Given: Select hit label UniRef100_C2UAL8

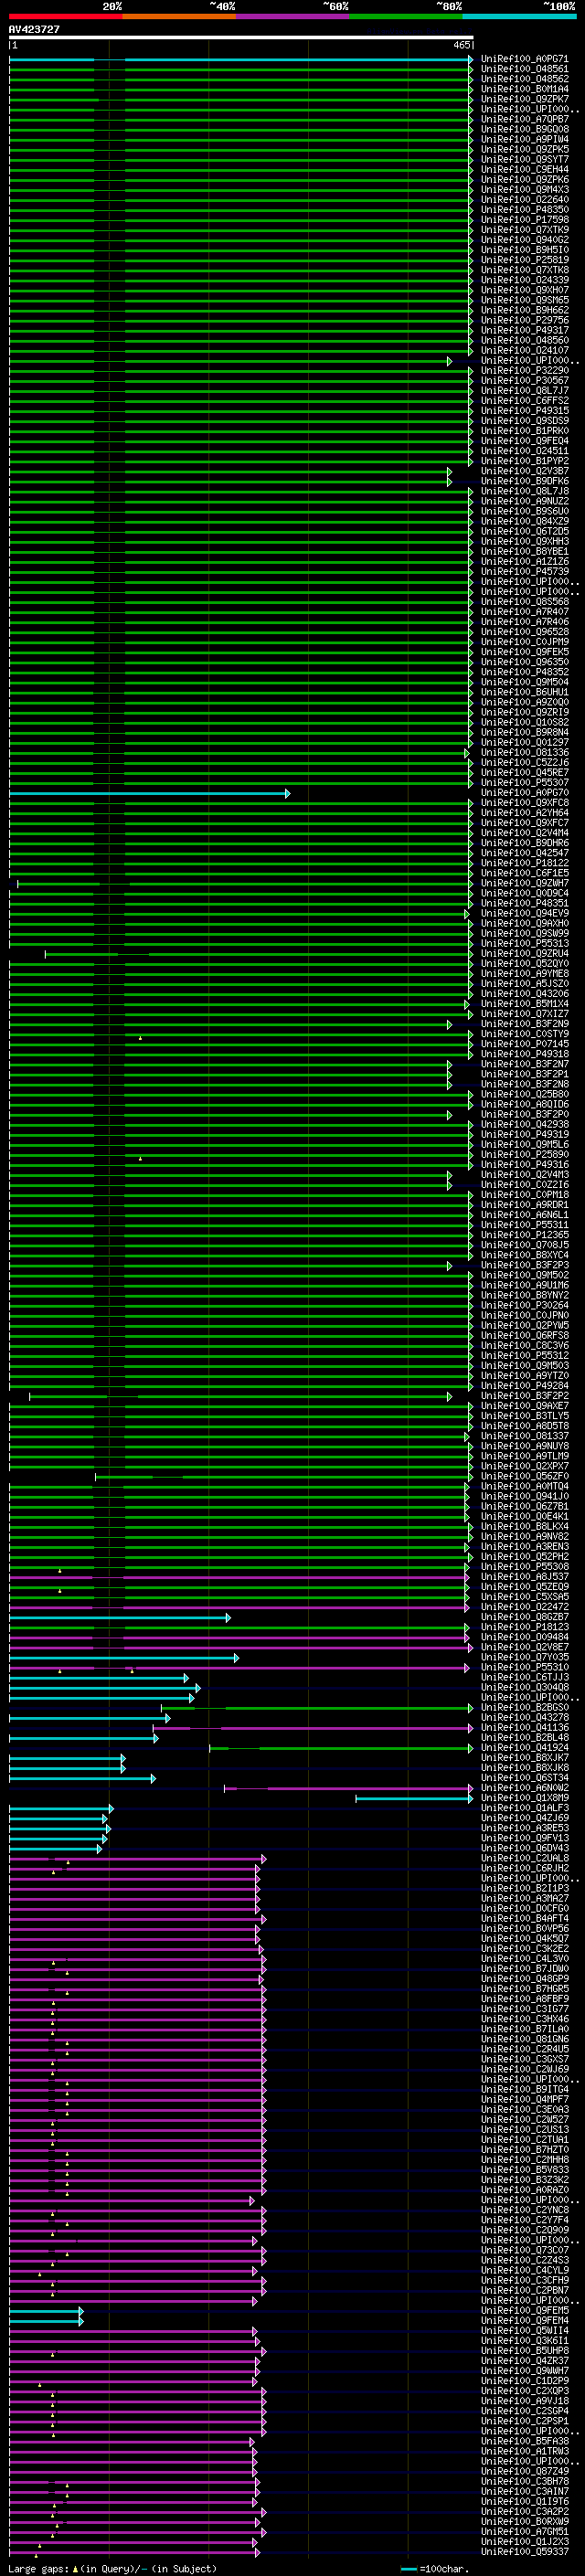Looking at the screenshot, I should (x=524, y=1858).
